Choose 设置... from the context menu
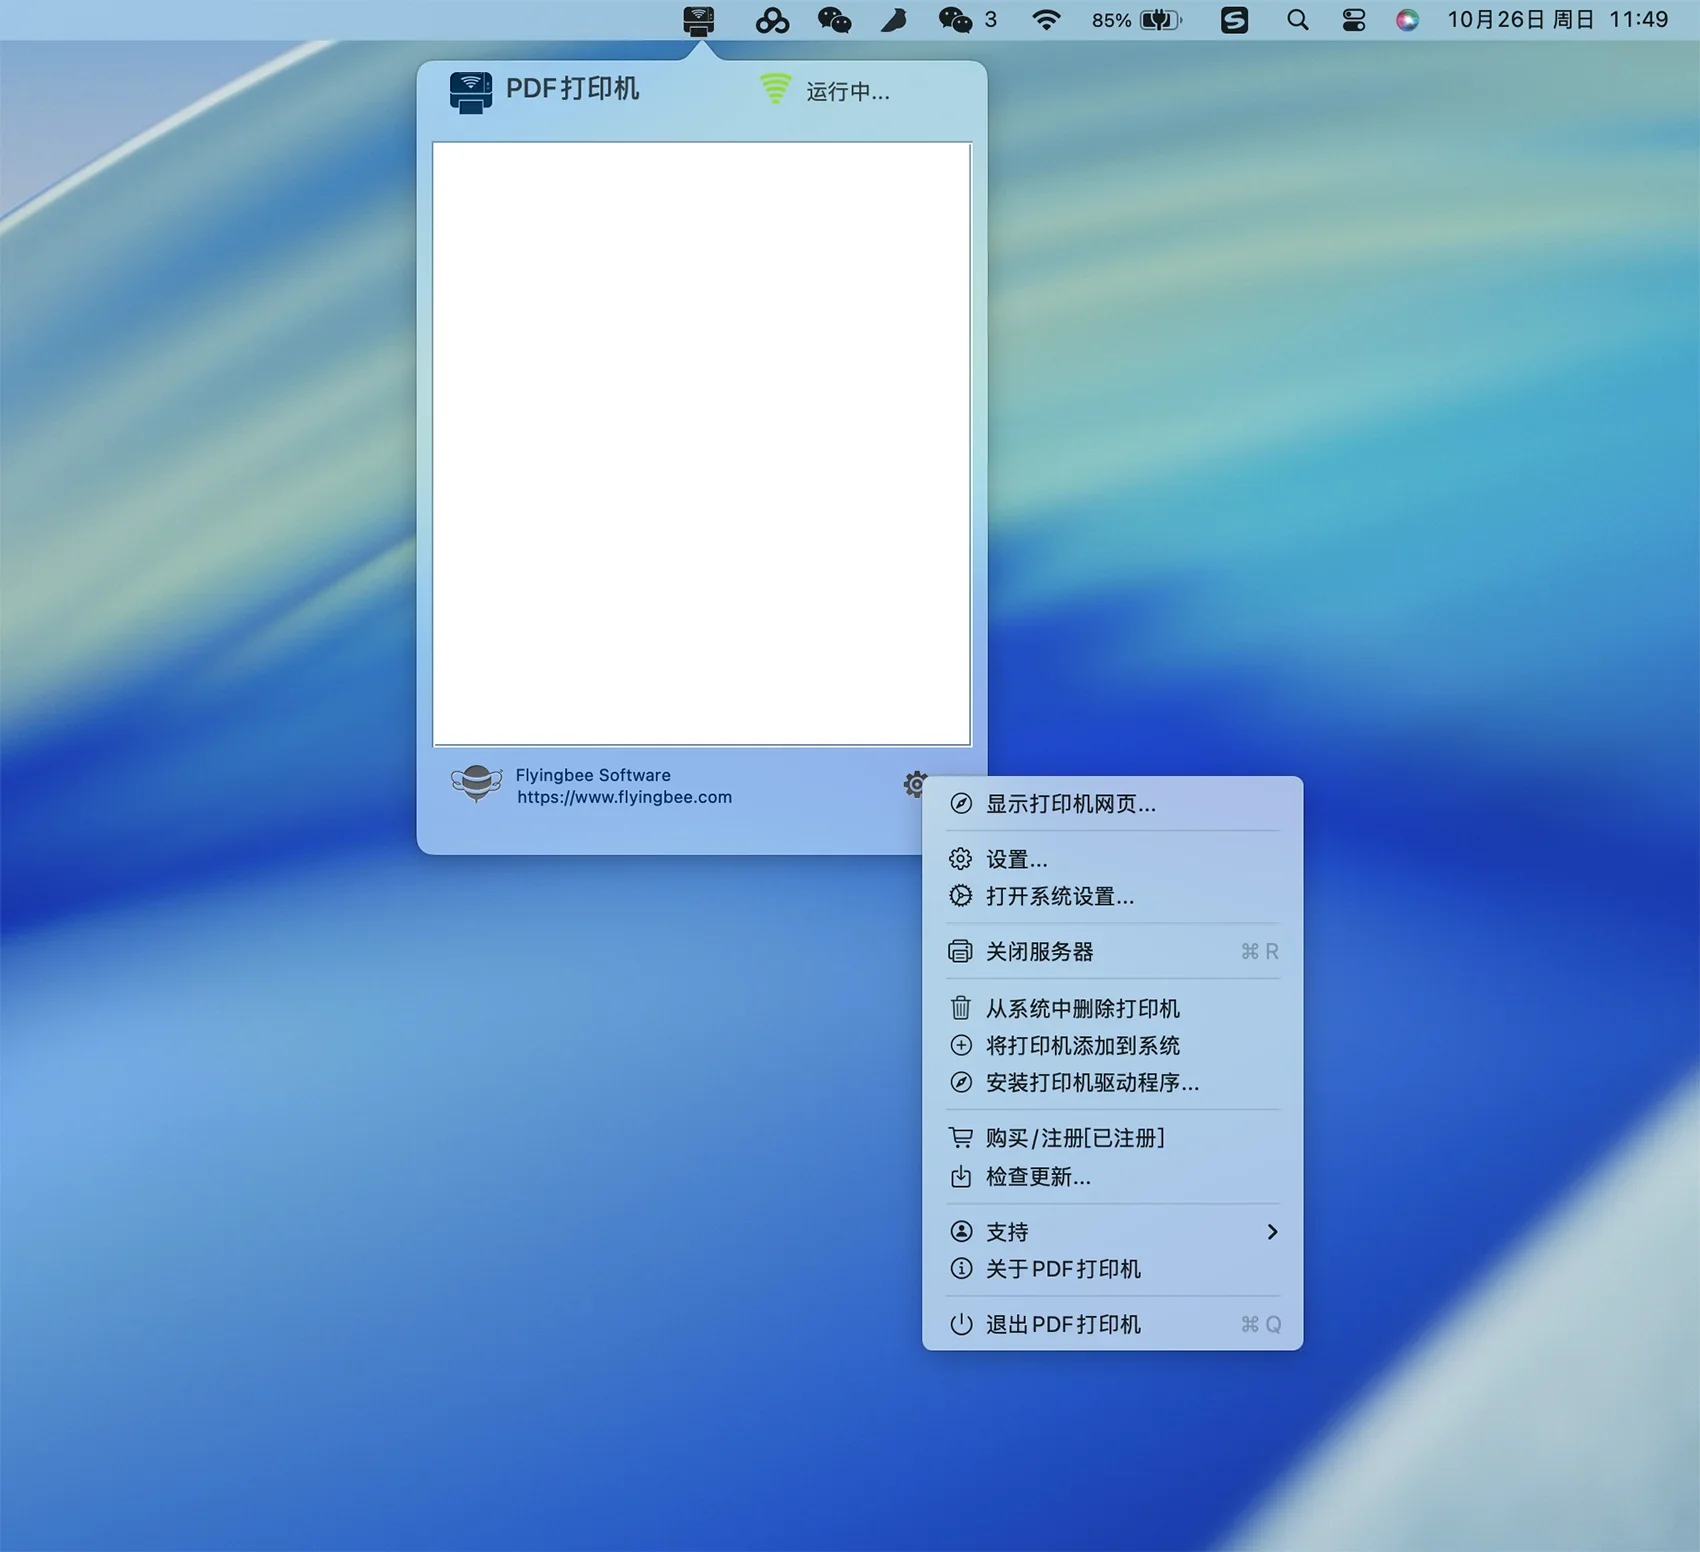 click(1016, 859)
